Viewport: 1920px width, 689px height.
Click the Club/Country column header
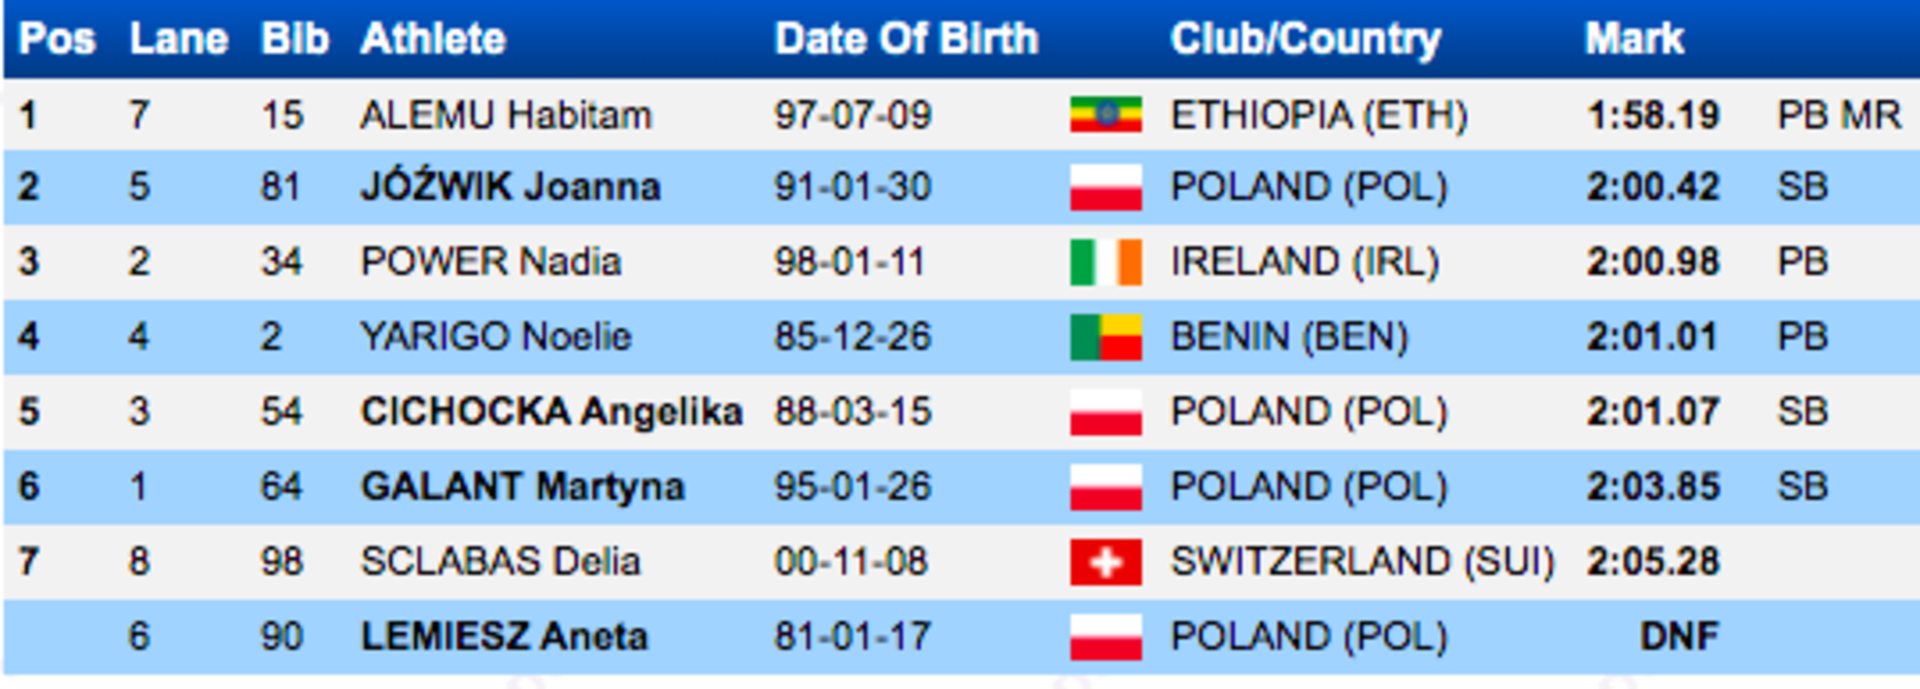(1306, 39)
